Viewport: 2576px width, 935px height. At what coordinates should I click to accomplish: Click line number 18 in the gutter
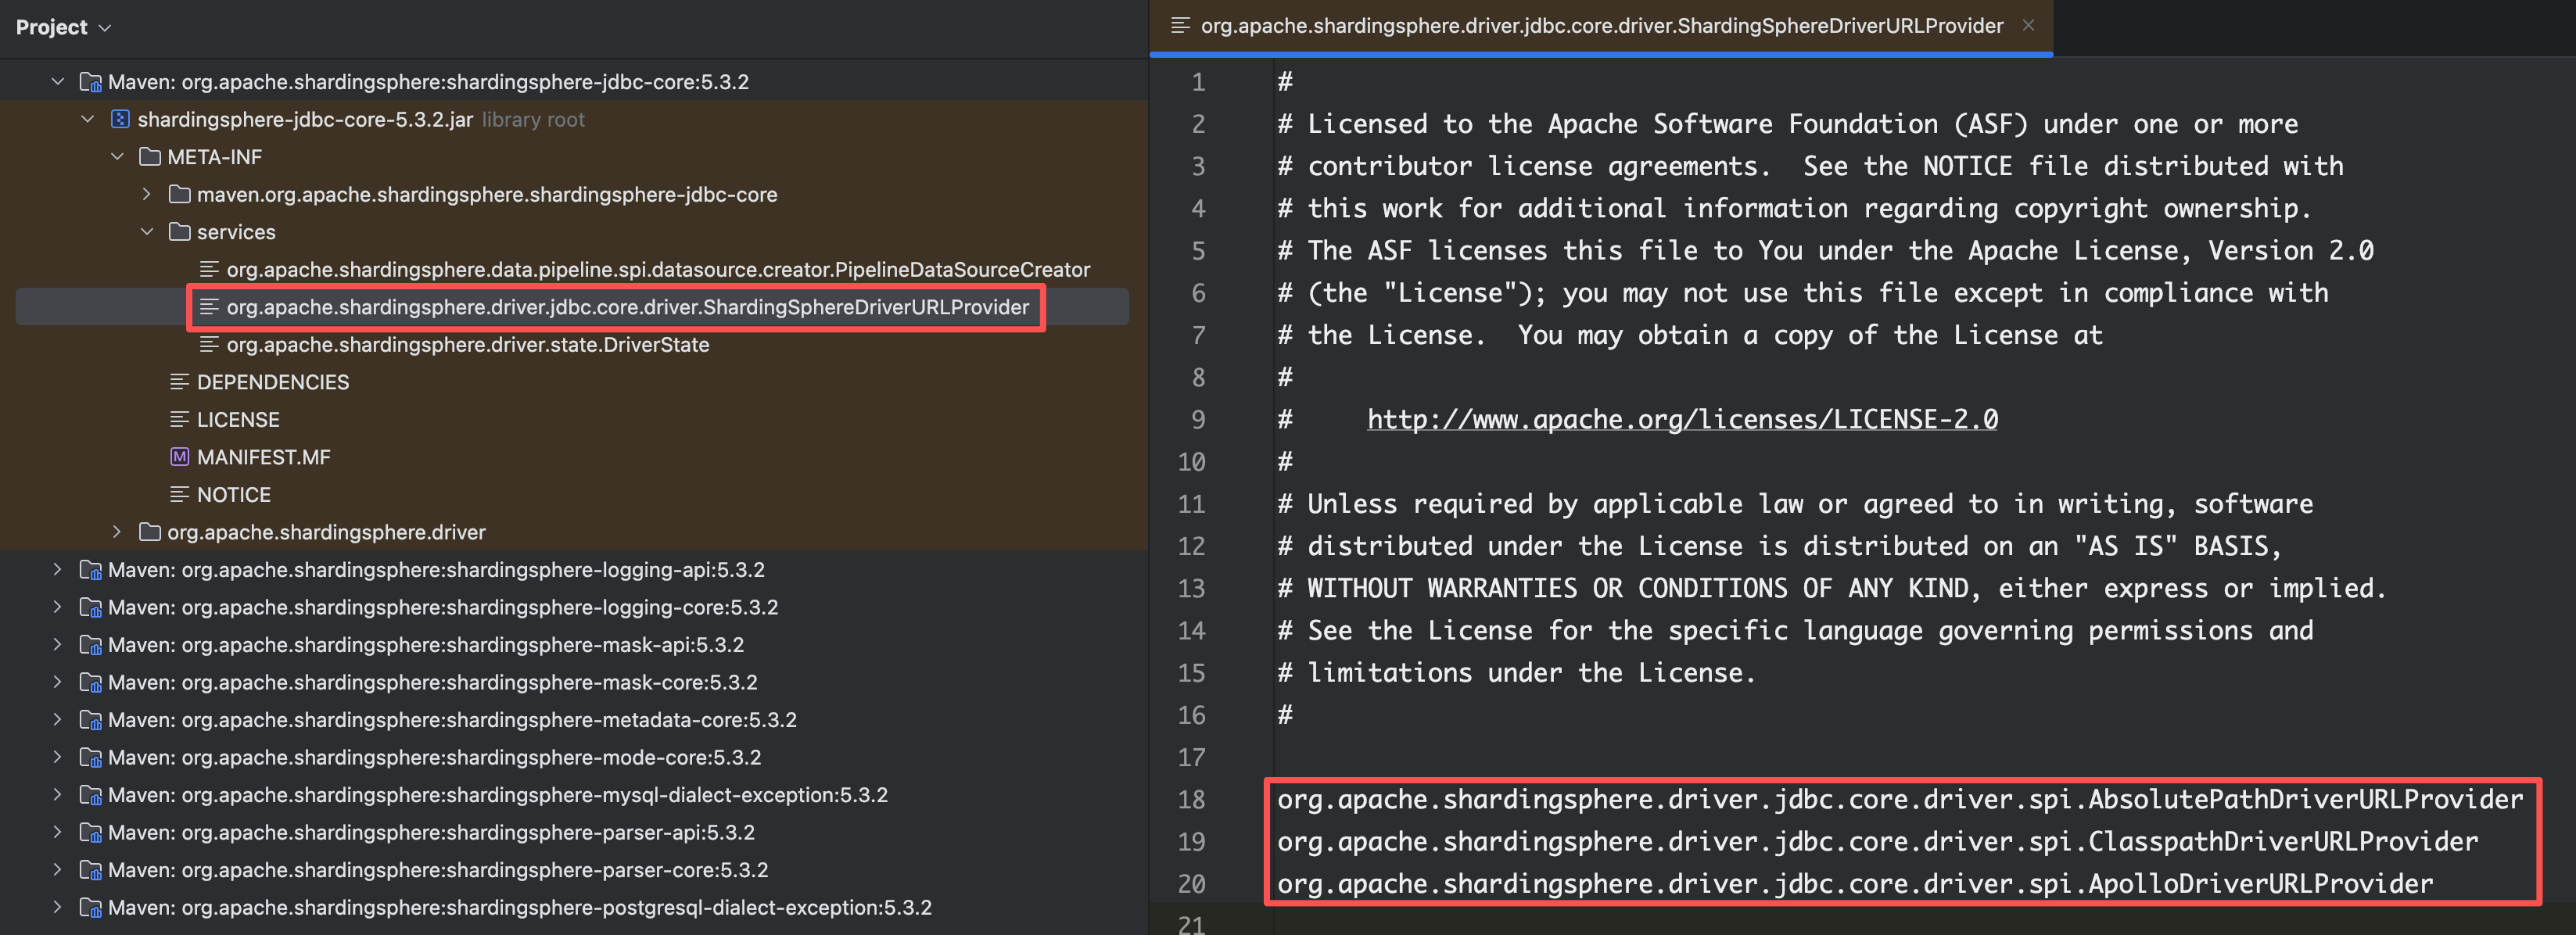tap(1191, 800)
